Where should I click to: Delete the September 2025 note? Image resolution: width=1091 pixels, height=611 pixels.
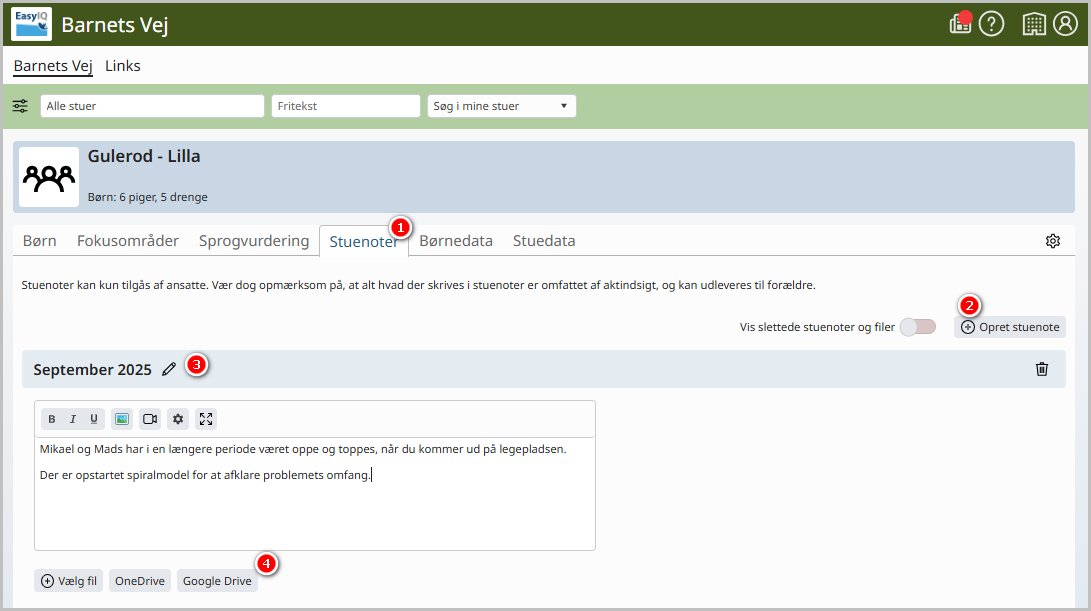[1042, 369]
